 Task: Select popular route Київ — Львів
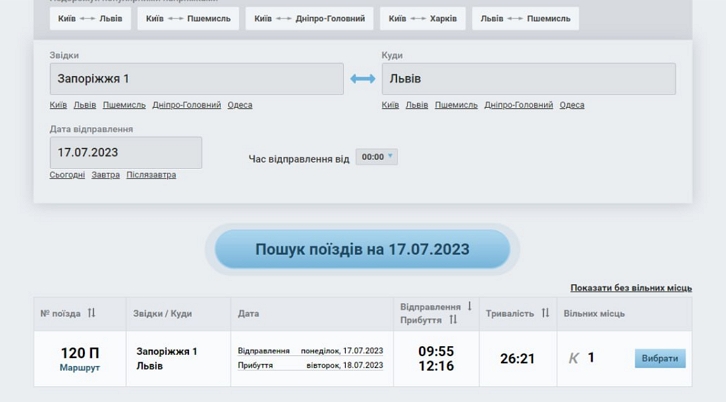pyautogui.click(x=90, y=19)
